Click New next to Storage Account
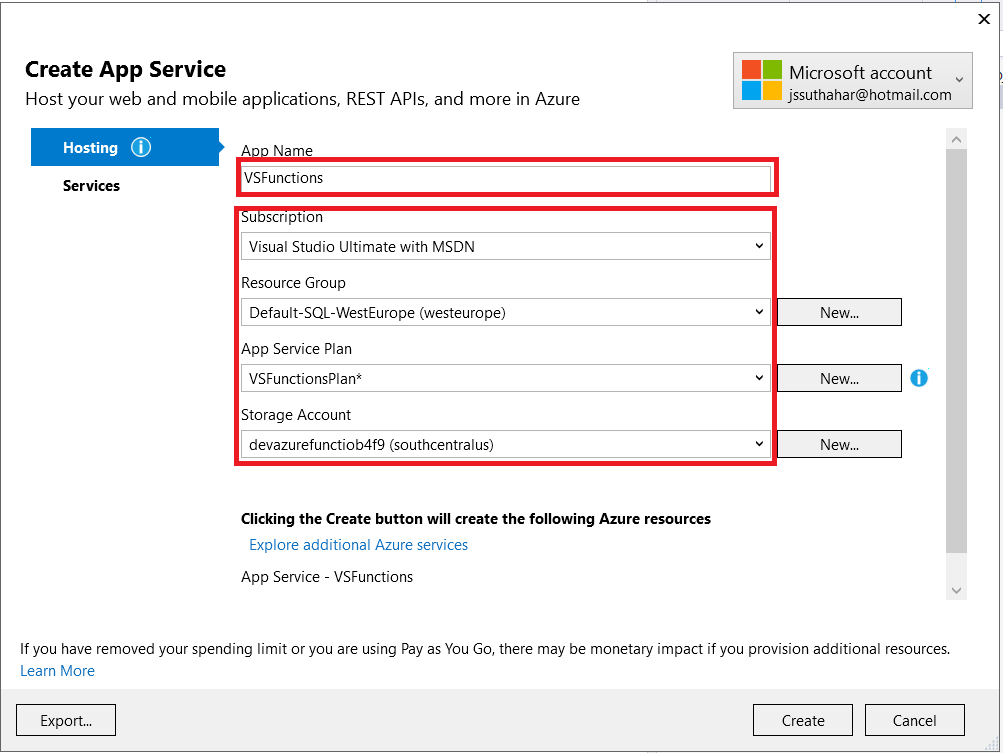Image resolution: width=1003 pixels, height=753 pixels. [839, 444]
